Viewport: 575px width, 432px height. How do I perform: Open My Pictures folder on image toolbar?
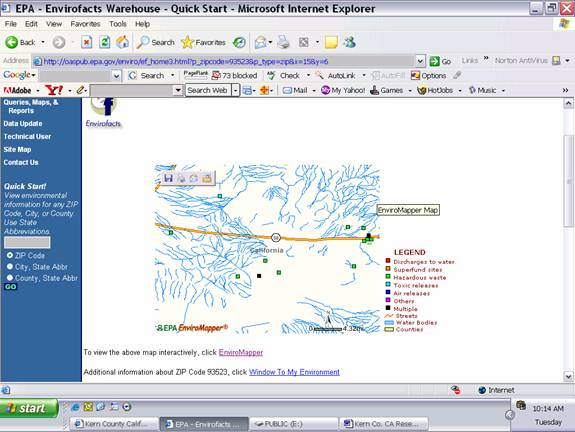pos(207,178)
